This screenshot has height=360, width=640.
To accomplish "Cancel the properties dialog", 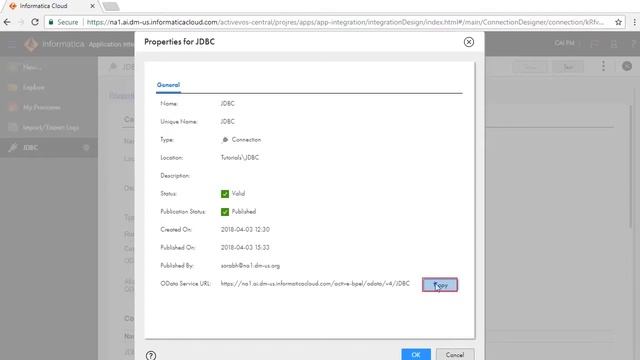I will click(x=455, y=355).
